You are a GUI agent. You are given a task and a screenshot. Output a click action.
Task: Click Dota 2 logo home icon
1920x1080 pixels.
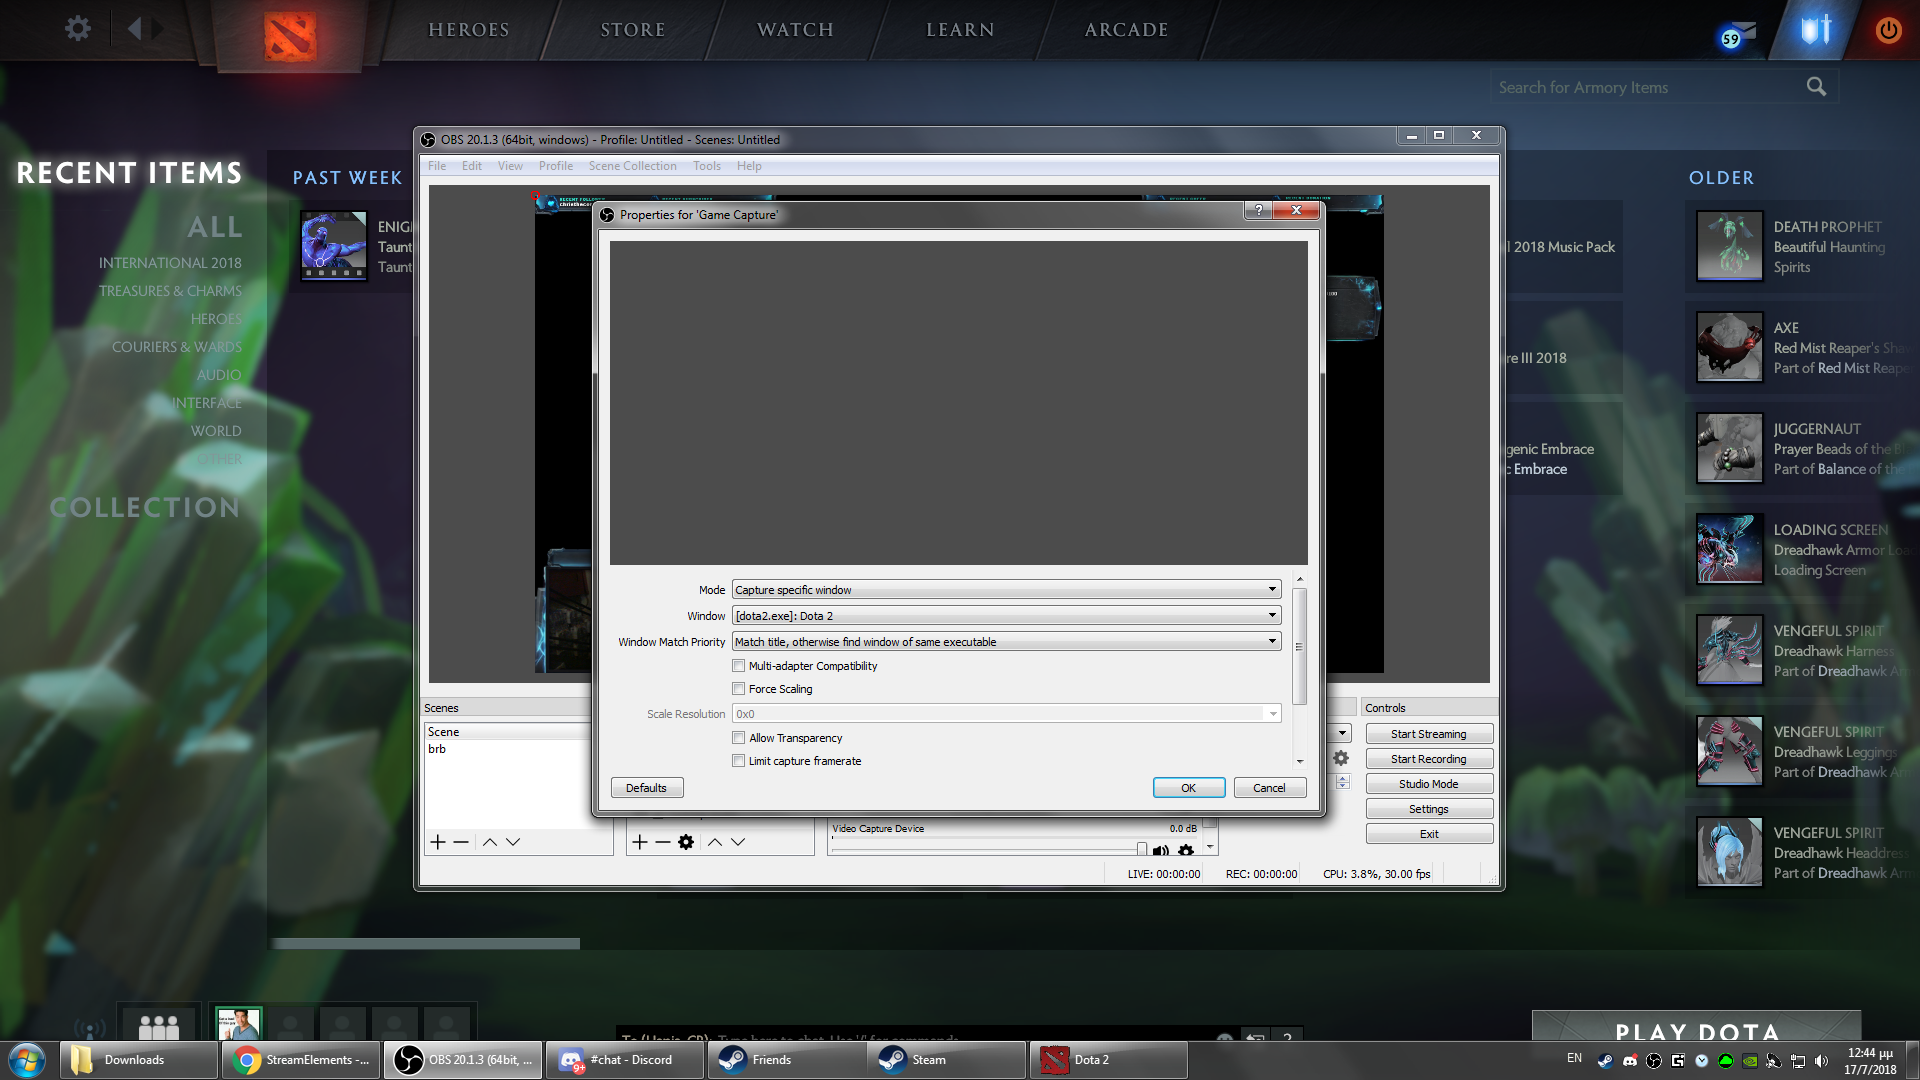pyautogui.click(x=290, y=34)
